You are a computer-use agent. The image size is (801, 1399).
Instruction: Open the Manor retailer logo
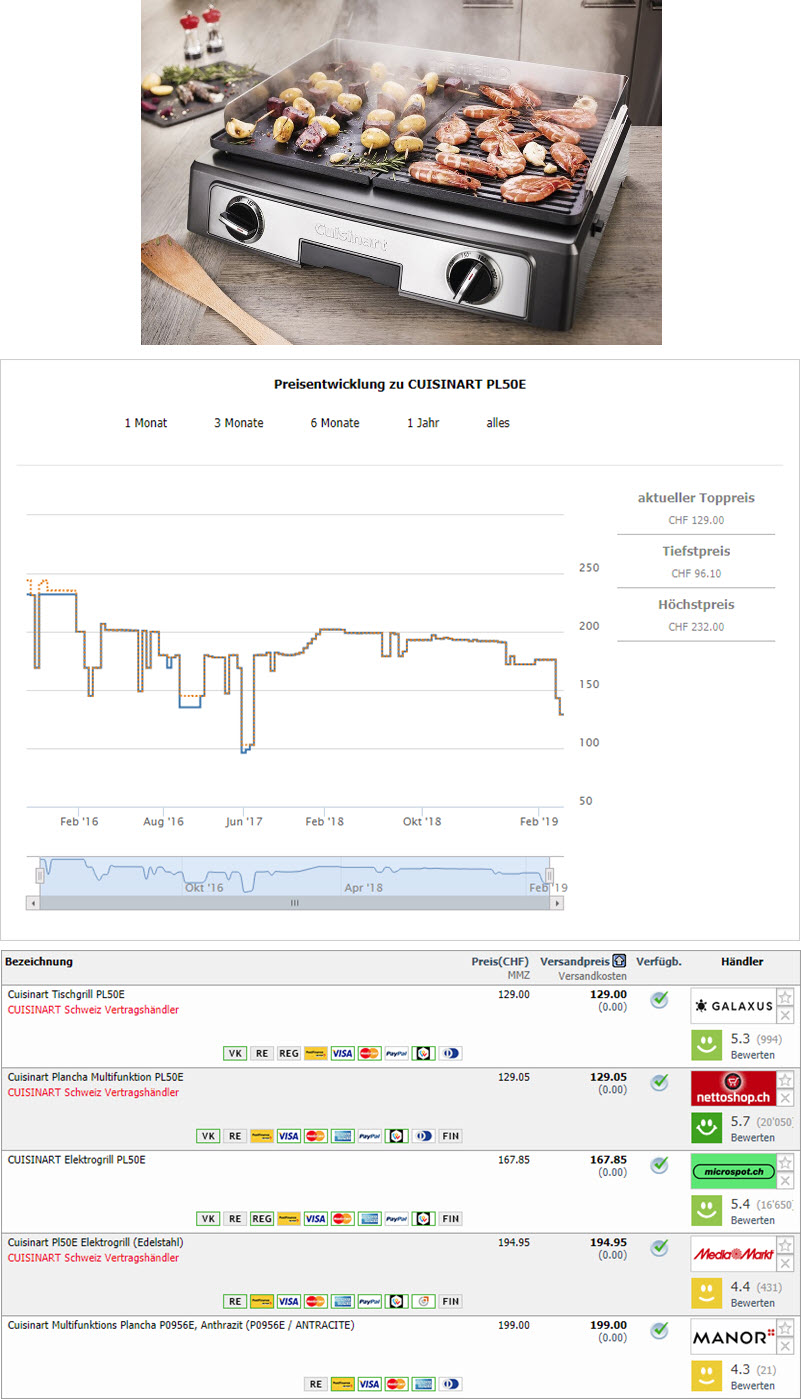pyautogui.click(x=733, y=1336)
